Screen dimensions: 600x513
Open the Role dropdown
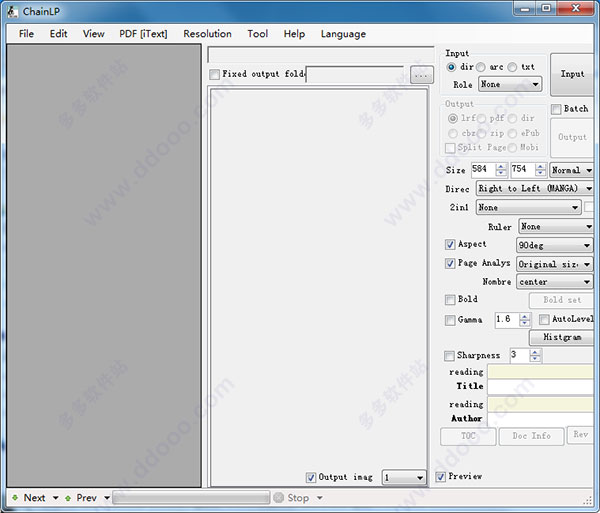point(510,84)
